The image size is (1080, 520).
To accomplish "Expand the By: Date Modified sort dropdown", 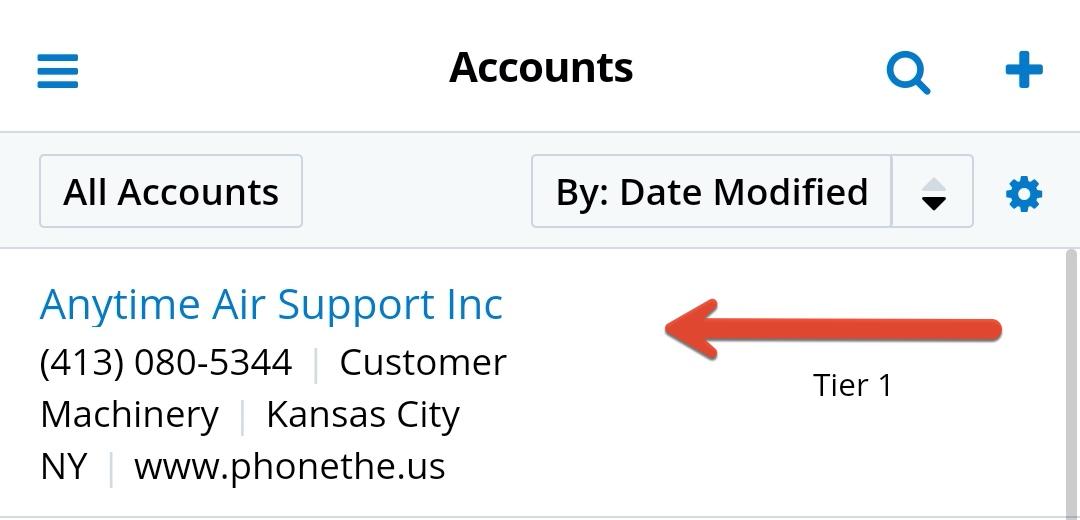I will [x=711, y=191].
